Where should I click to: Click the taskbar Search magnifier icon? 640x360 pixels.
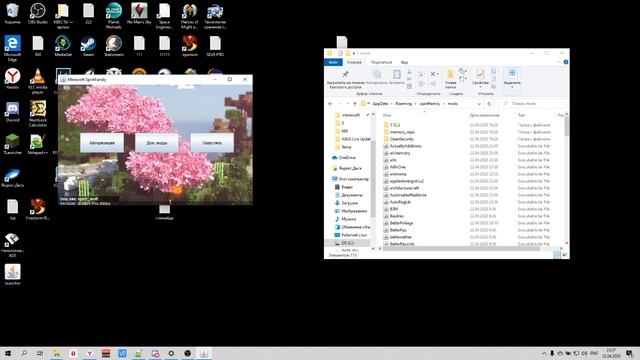point(24,353)
